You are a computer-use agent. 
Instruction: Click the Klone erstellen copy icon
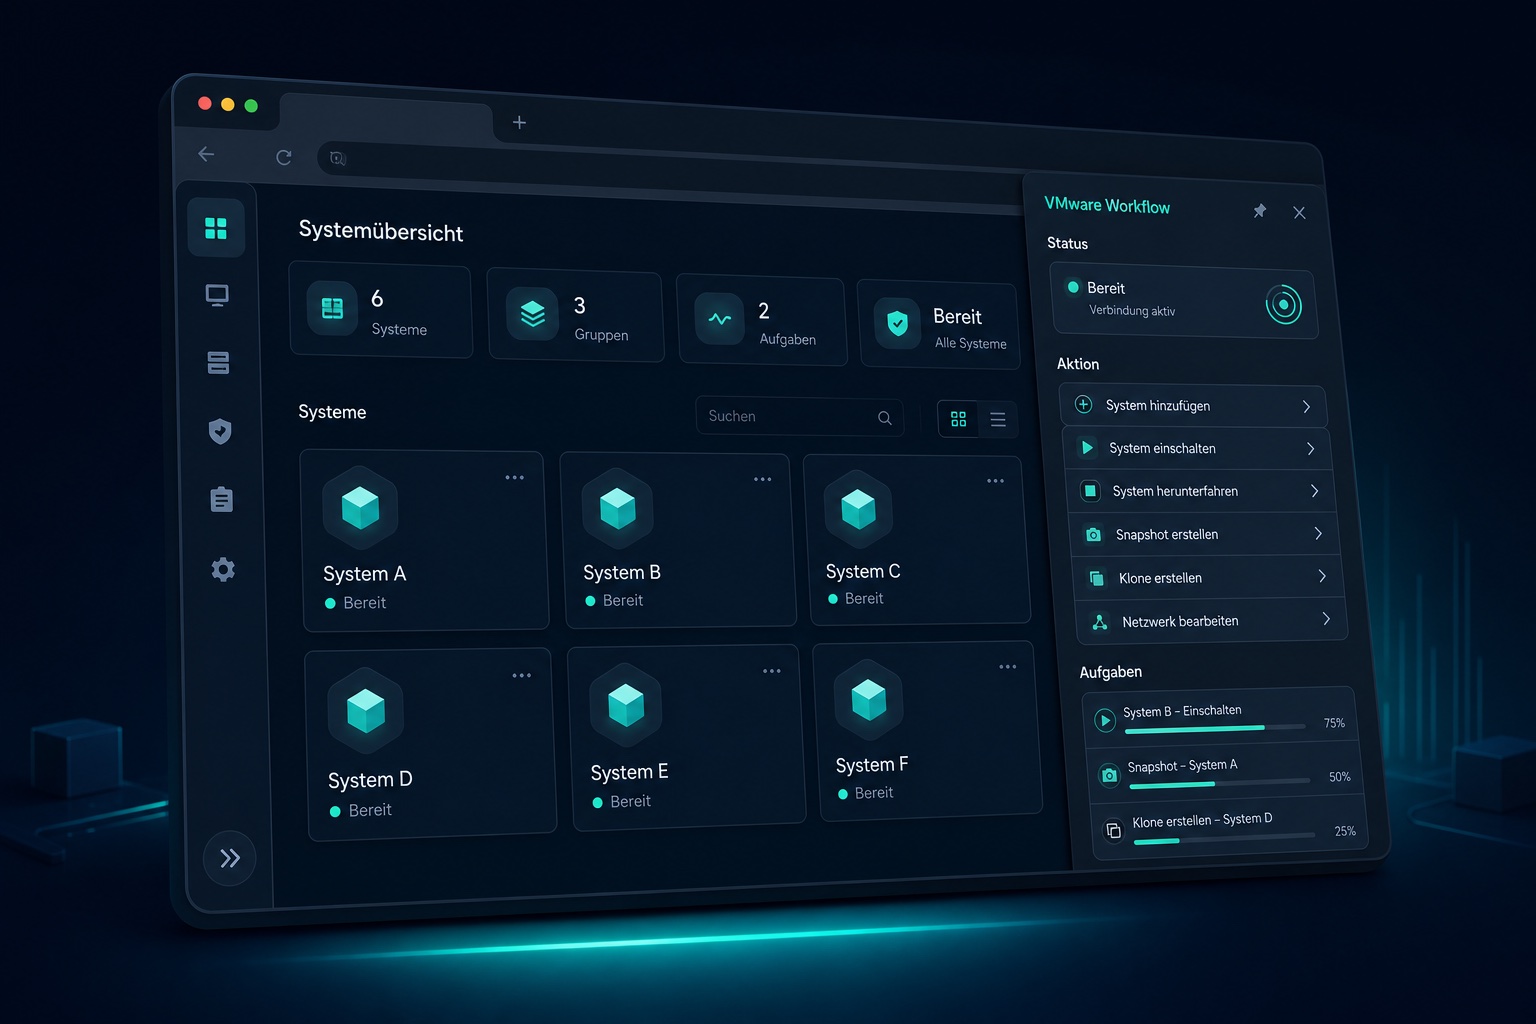pyautogui.click(x=1097, y=578)
